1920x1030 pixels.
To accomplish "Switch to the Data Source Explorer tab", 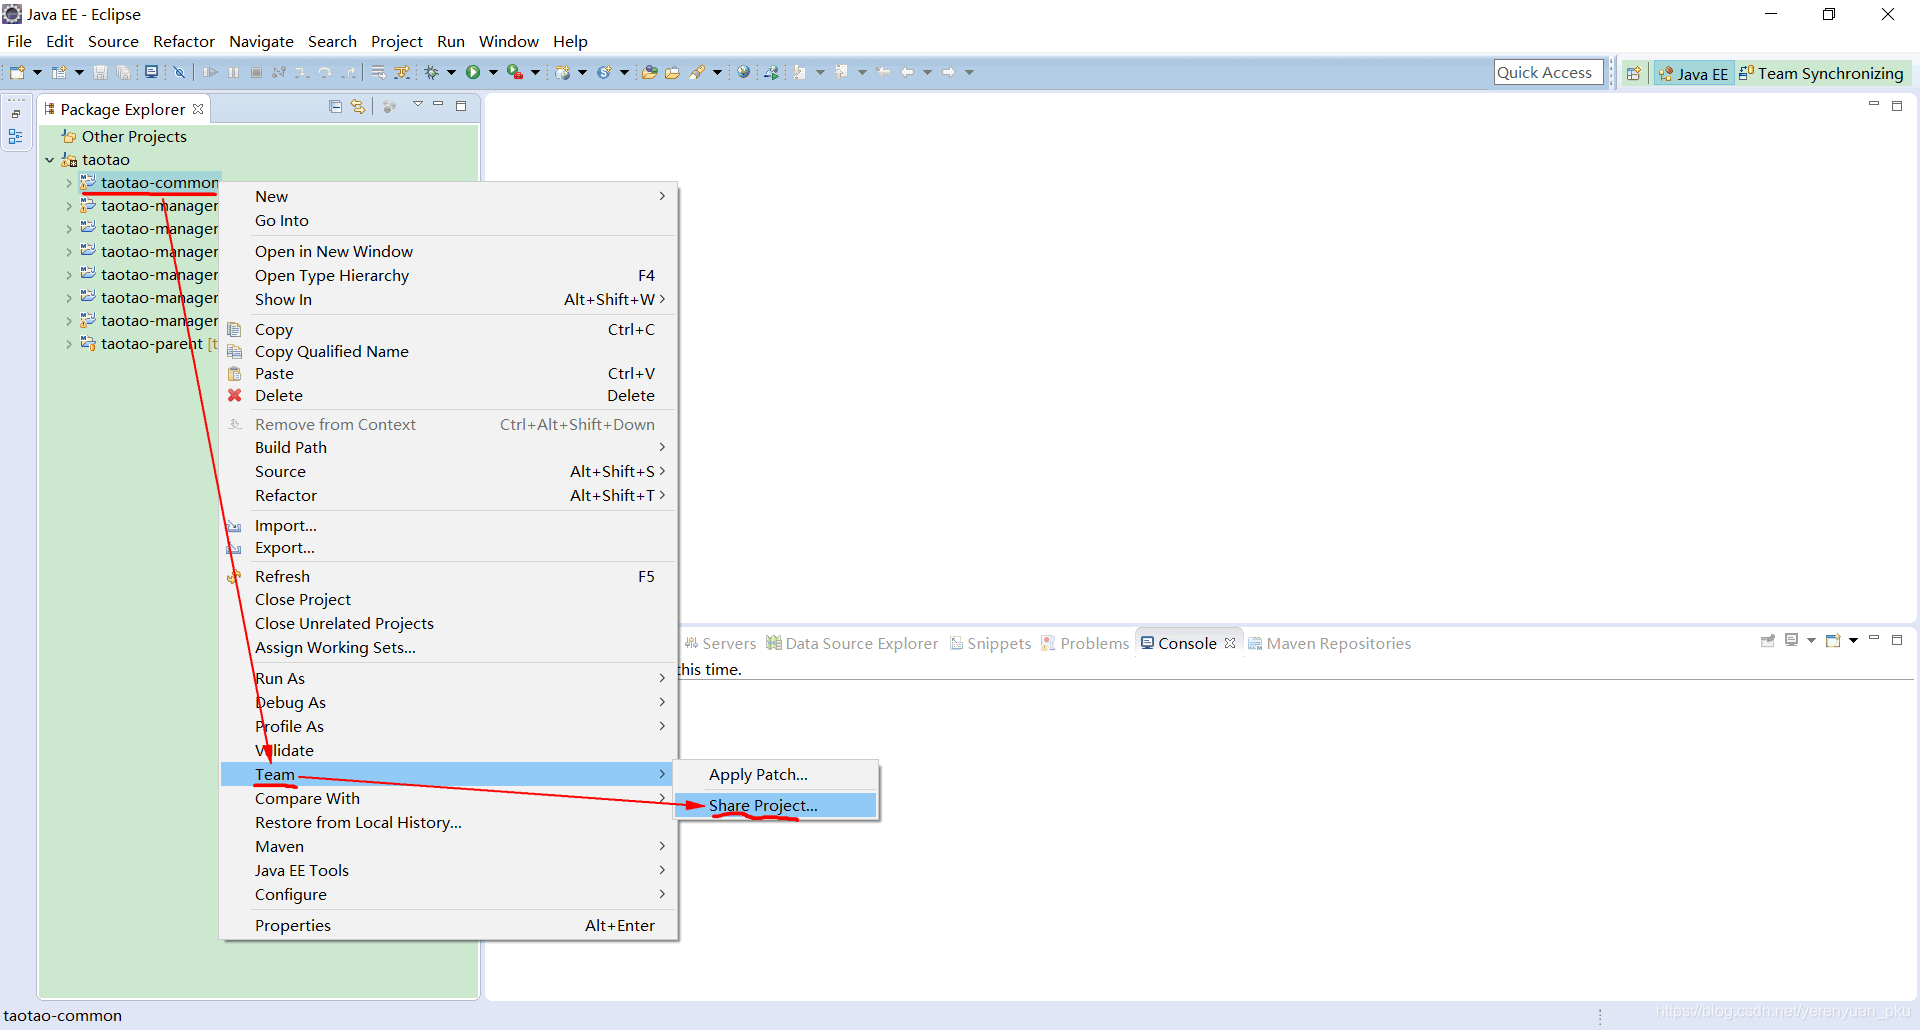I will [852, 643].
